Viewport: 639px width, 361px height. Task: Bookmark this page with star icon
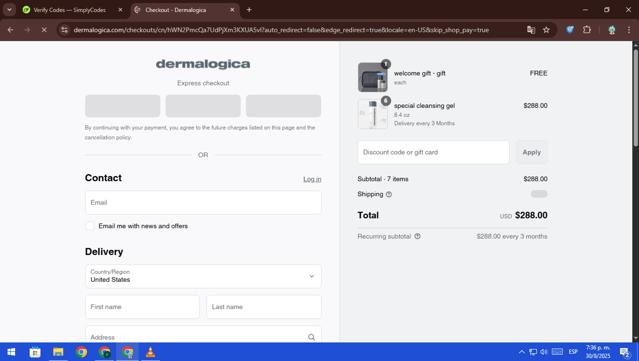click(x=546, y=30)
